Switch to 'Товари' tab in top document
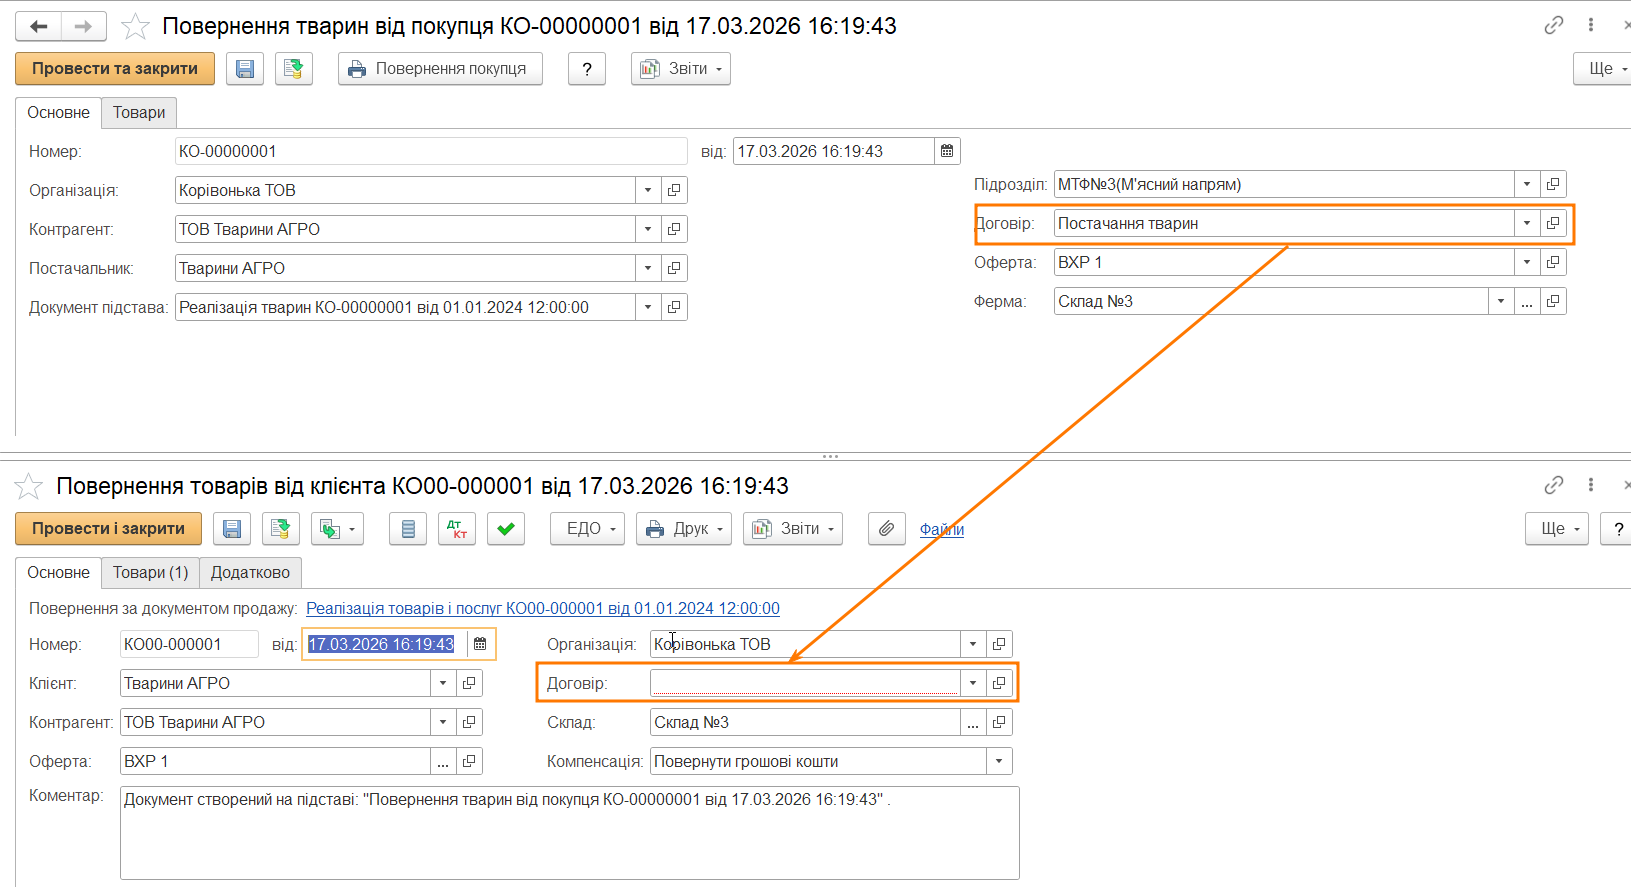The height and width of the screenshot is (892, 1631). click(x=139, y=113)
